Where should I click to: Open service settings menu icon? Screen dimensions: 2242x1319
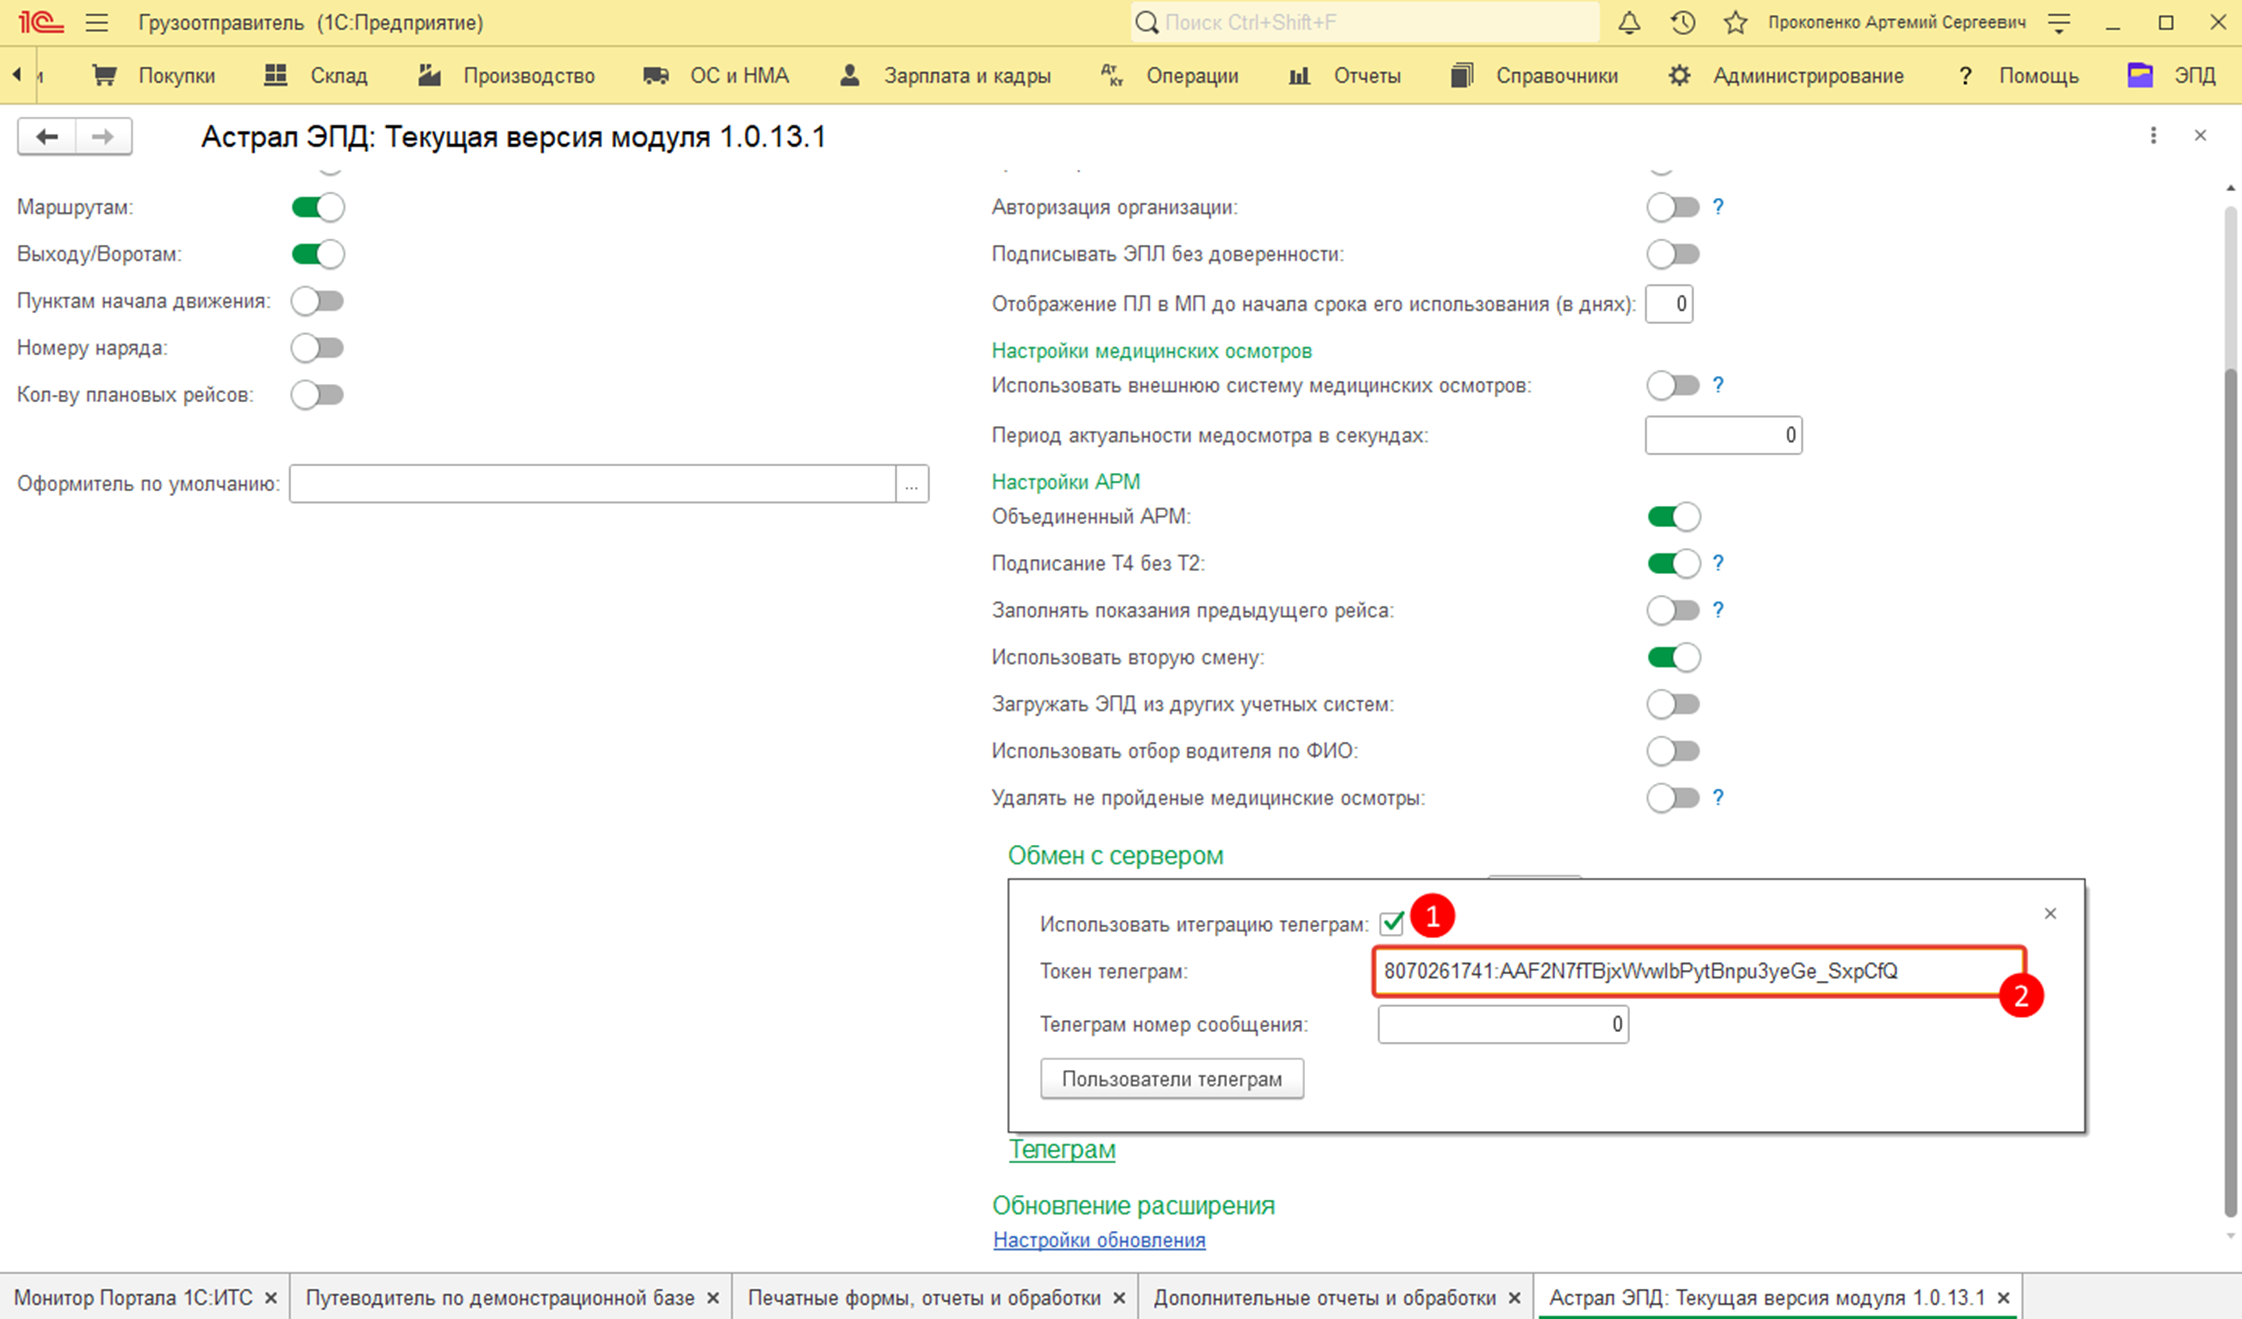[2059, 22]
